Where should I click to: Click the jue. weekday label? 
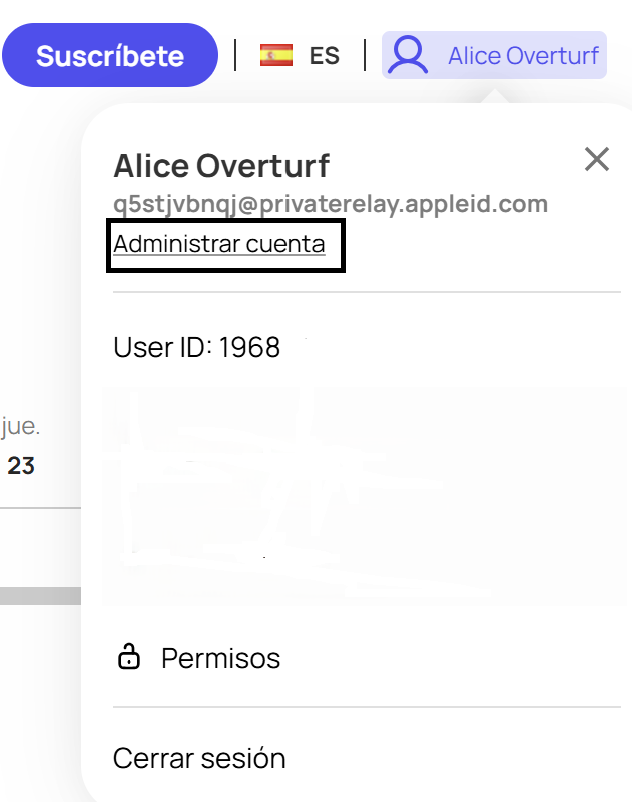20,426
